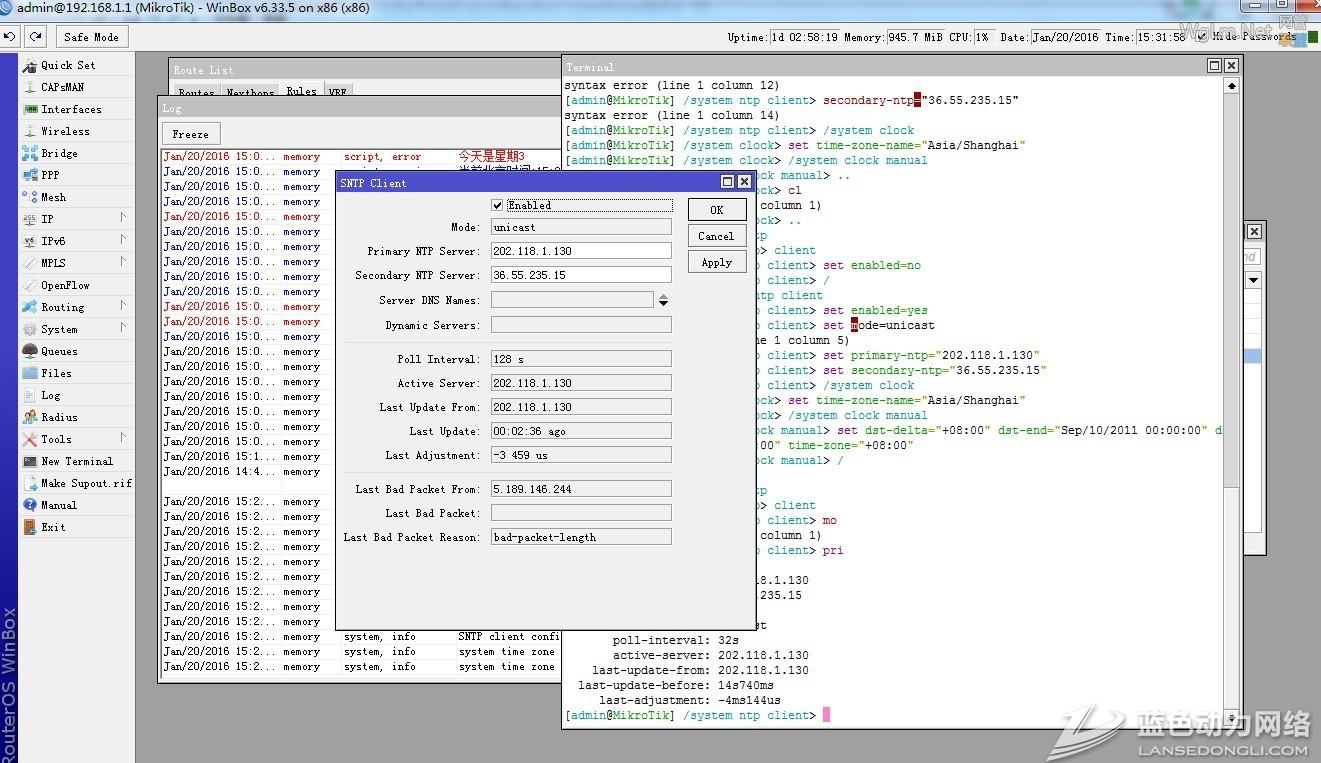Expand the Server DNS Names field arrows
1321x763 pixels.
pos(663,300)
